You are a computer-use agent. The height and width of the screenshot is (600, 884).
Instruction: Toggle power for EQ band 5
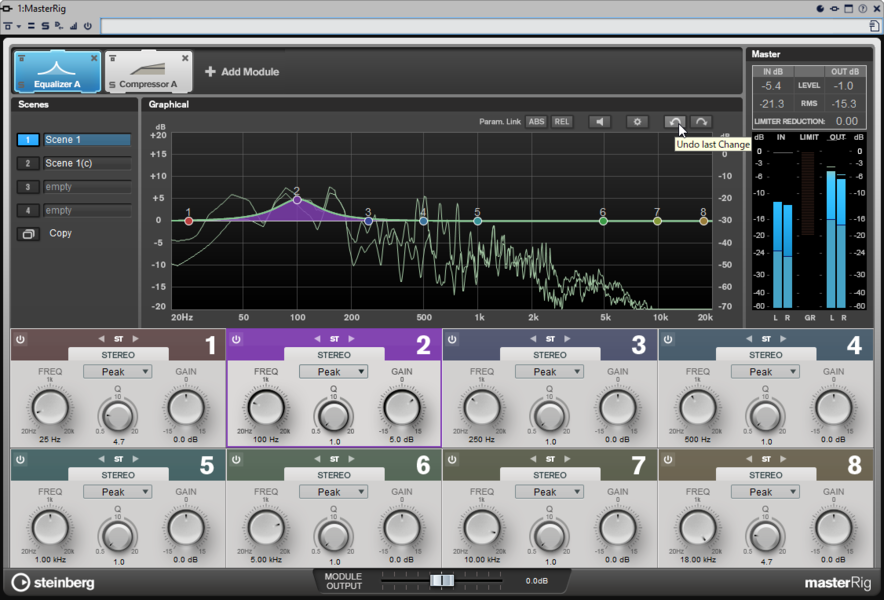coord(20,460)
